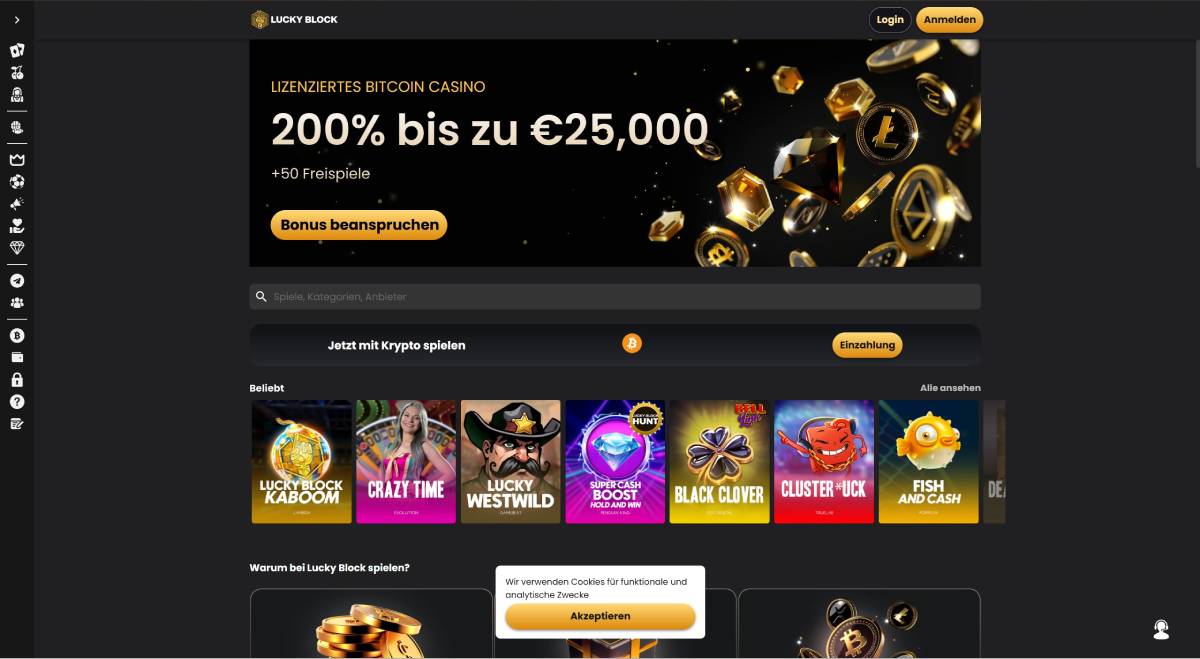Click the Bitcoin icon in sidebar
The height and width of the screenshot is (659, 1200).
point(17,336)
